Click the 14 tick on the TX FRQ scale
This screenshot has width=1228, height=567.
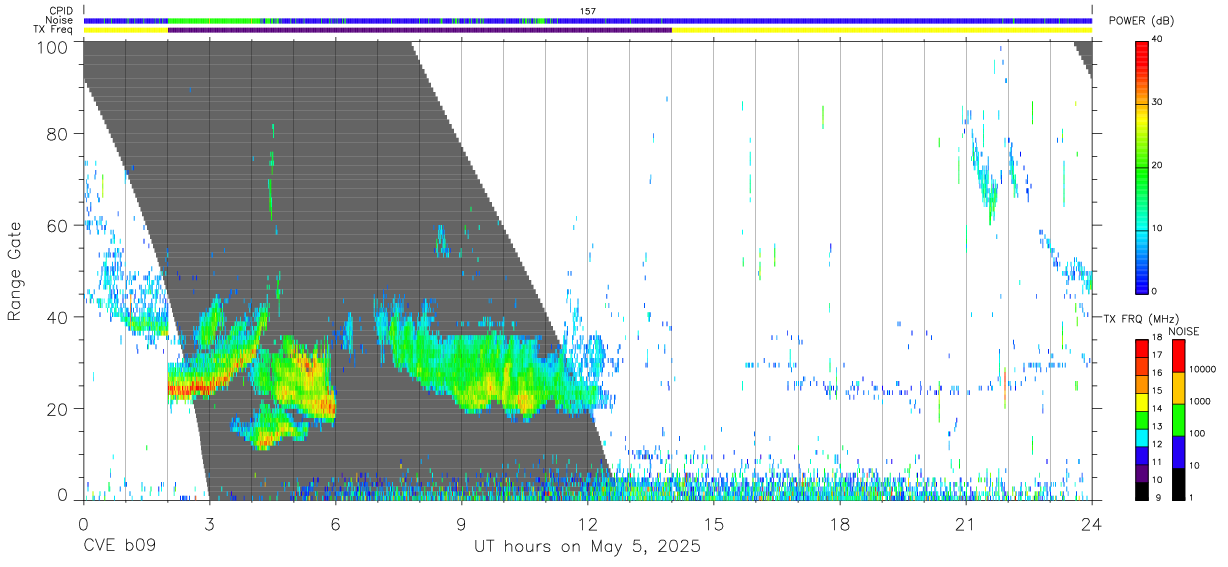1157,409
